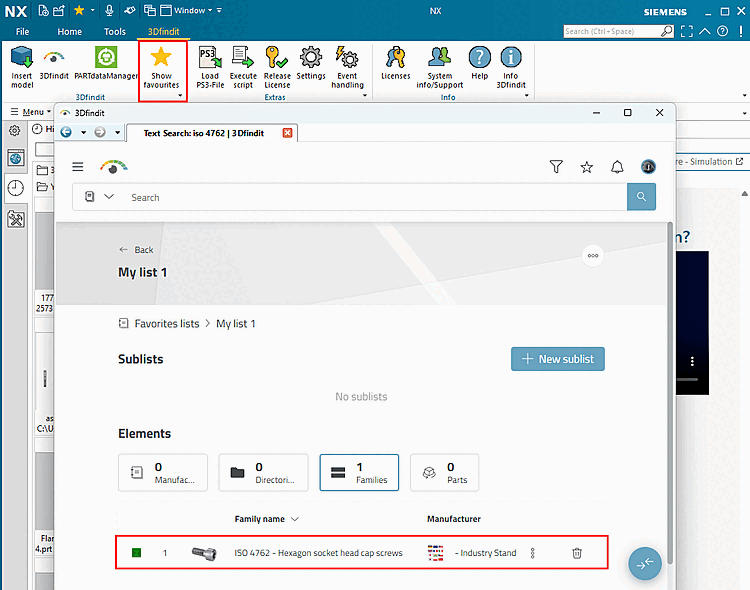Click Load PS3-File
Screen dimensions: 750x590
210,67
